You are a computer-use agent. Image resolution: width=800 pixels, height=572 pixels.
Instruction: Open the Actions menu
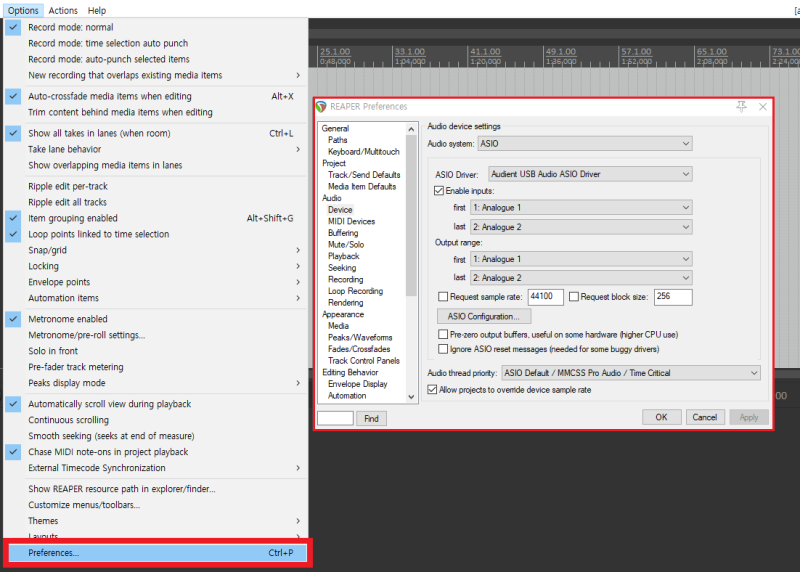coord(63,10)
